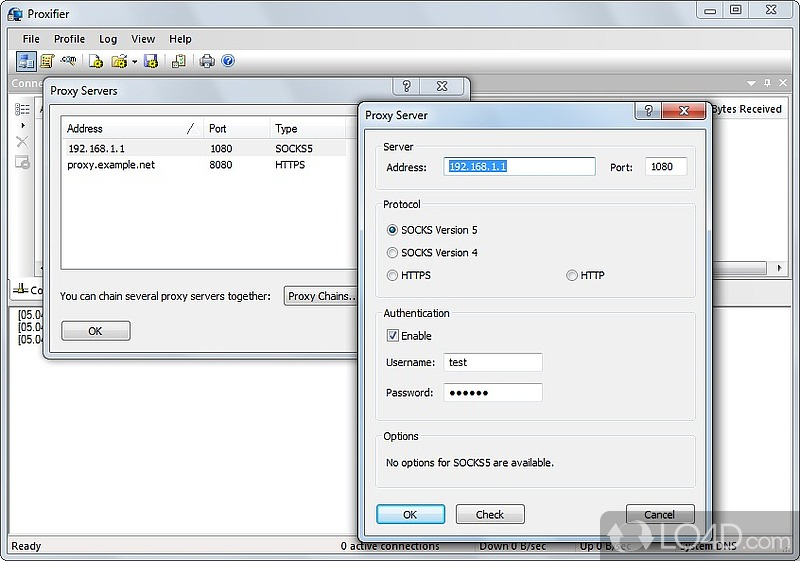Image resolution: width=800 pixels, height=561 pixels.
Task: Open the Connections panel dropdown menu arrow
Action: click(751, 84)
